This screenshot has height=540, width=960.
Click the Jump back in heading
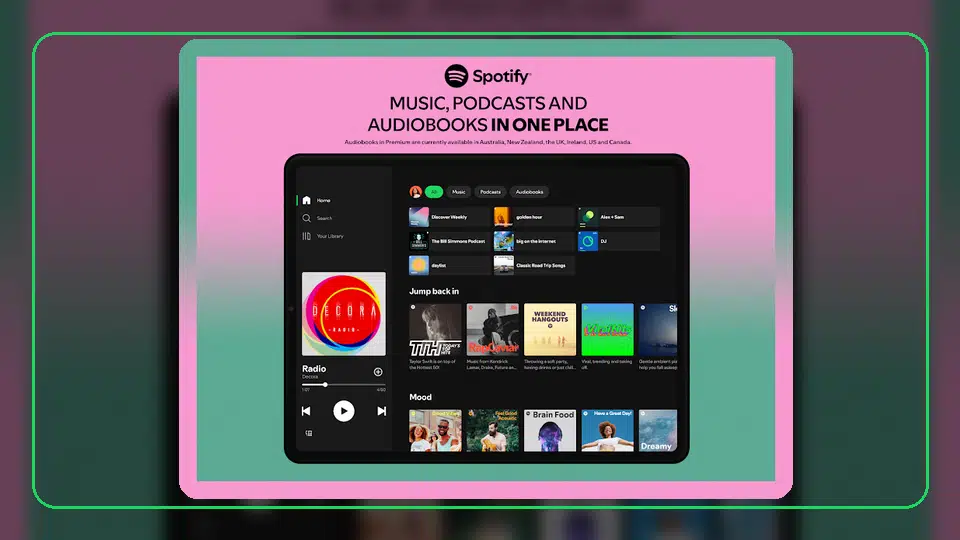pyautogui.click(x=433, y=291)
